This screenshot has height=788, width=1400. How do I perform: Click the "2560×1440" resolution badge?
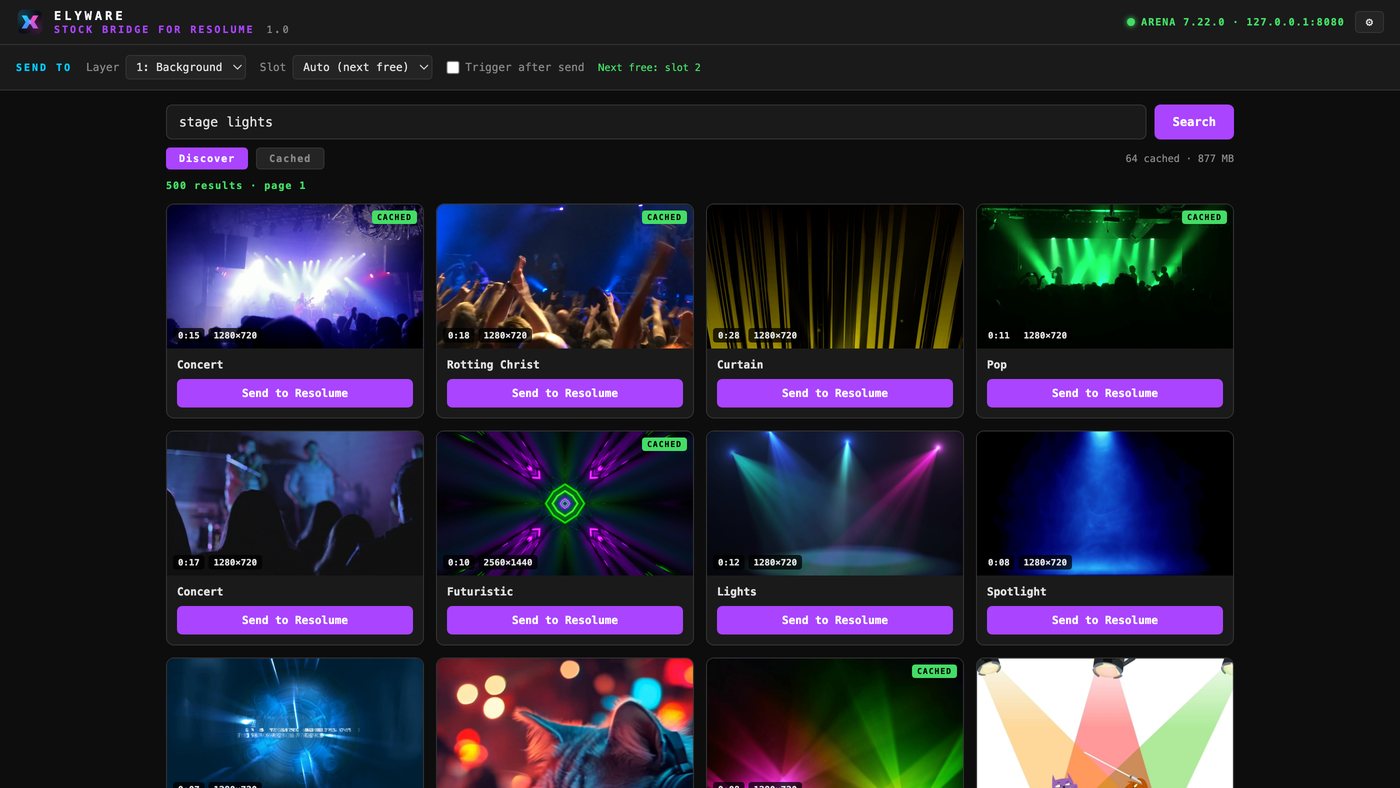[508, 562]
